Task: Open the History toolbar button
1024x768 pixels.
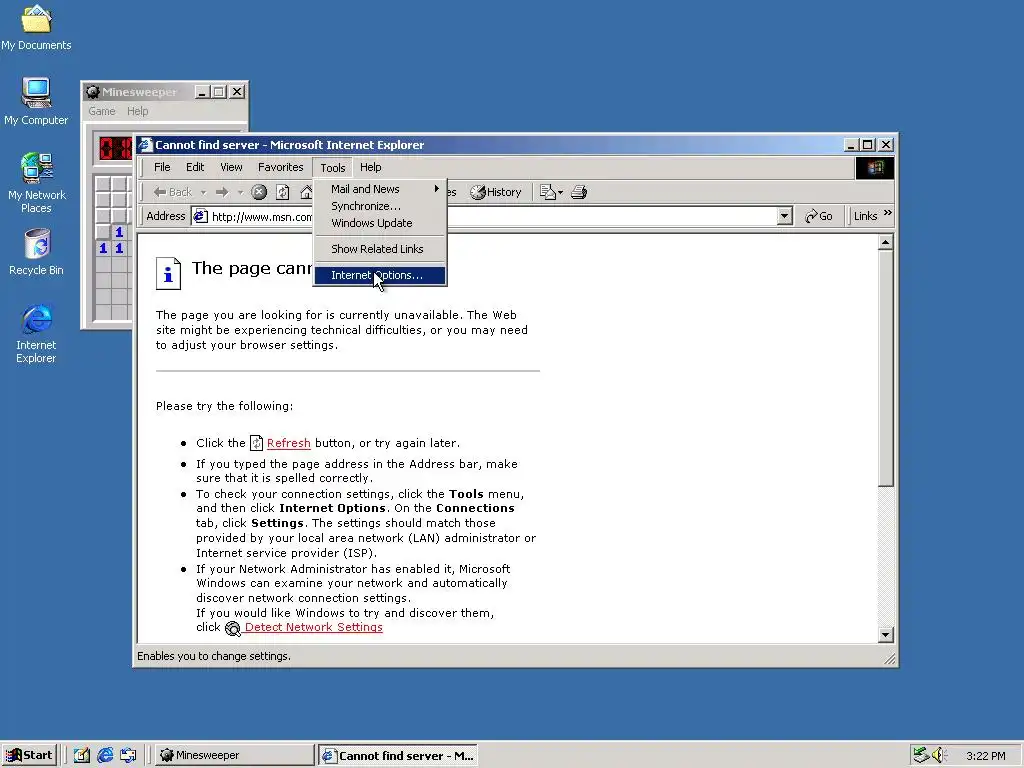Action: point(496,192)
